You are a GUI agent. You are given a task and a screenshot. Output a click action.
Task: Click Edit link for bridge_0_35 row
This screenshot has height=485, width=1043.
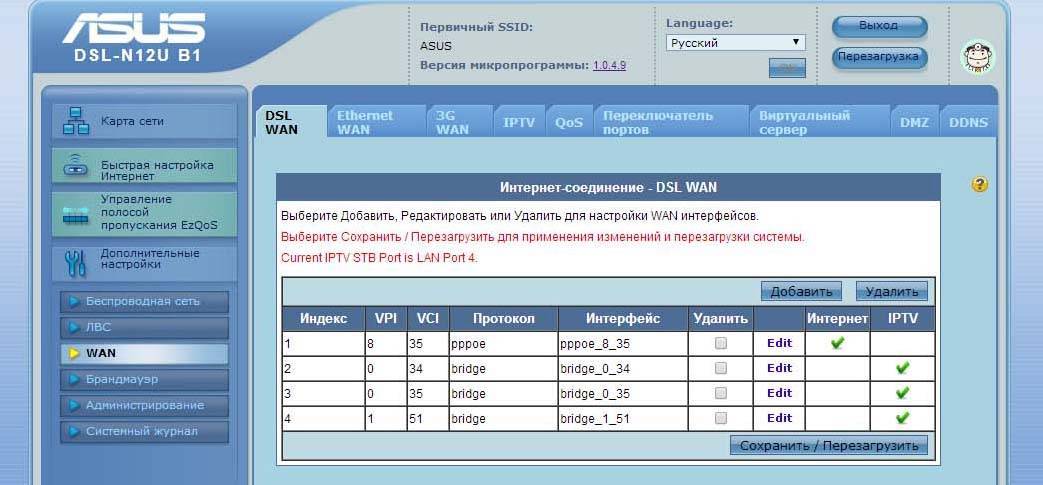click(779, 393)
